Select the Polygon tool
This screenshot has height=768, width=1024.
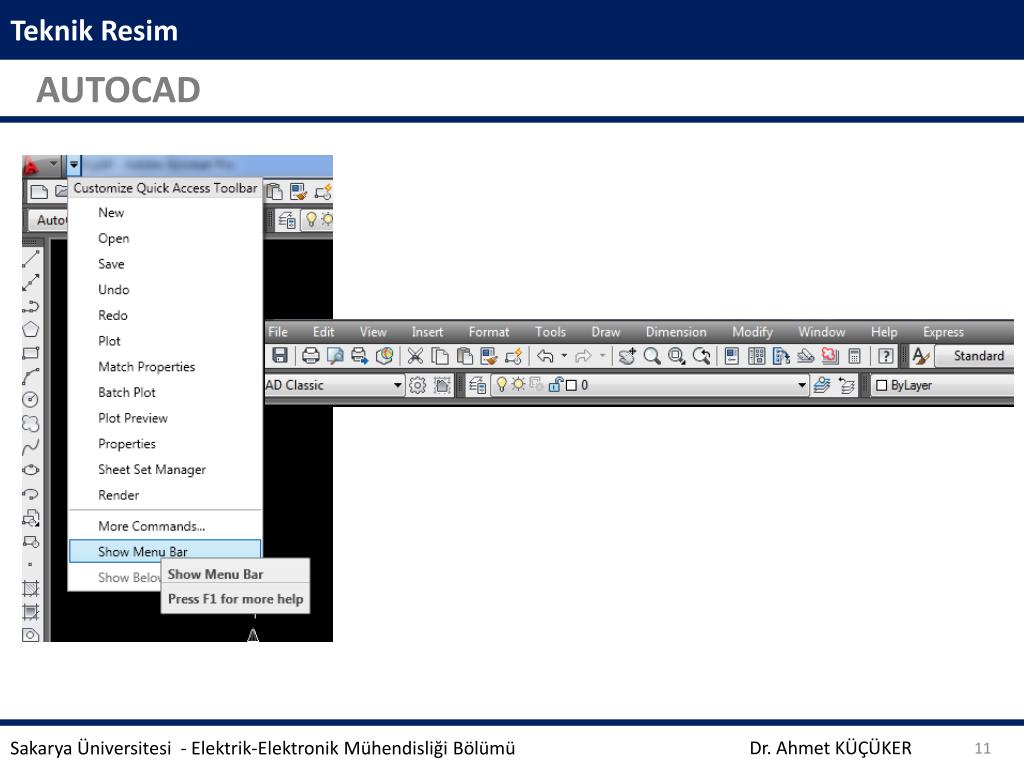pyautogui.click(x=31, y=329)
